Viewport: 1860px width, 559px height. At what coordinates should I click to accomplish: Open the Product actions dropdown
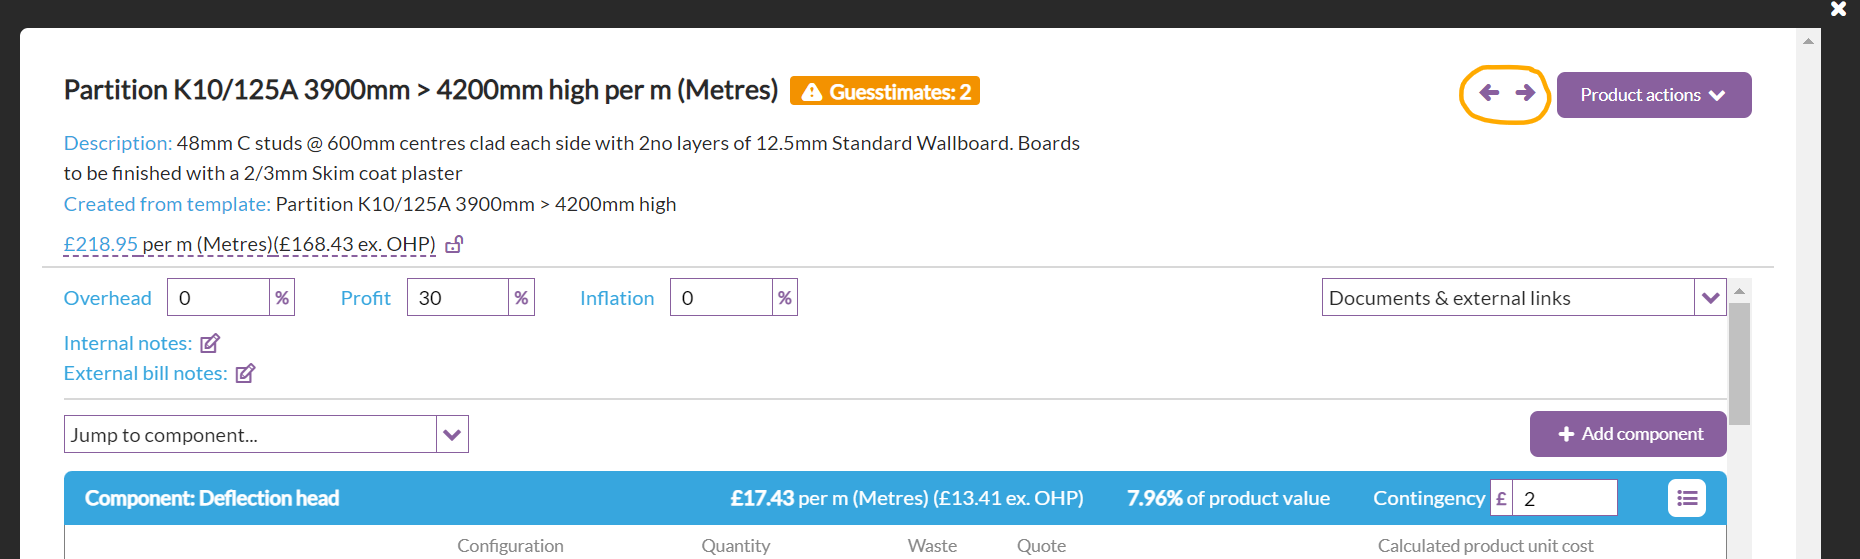click(1653, 95)
